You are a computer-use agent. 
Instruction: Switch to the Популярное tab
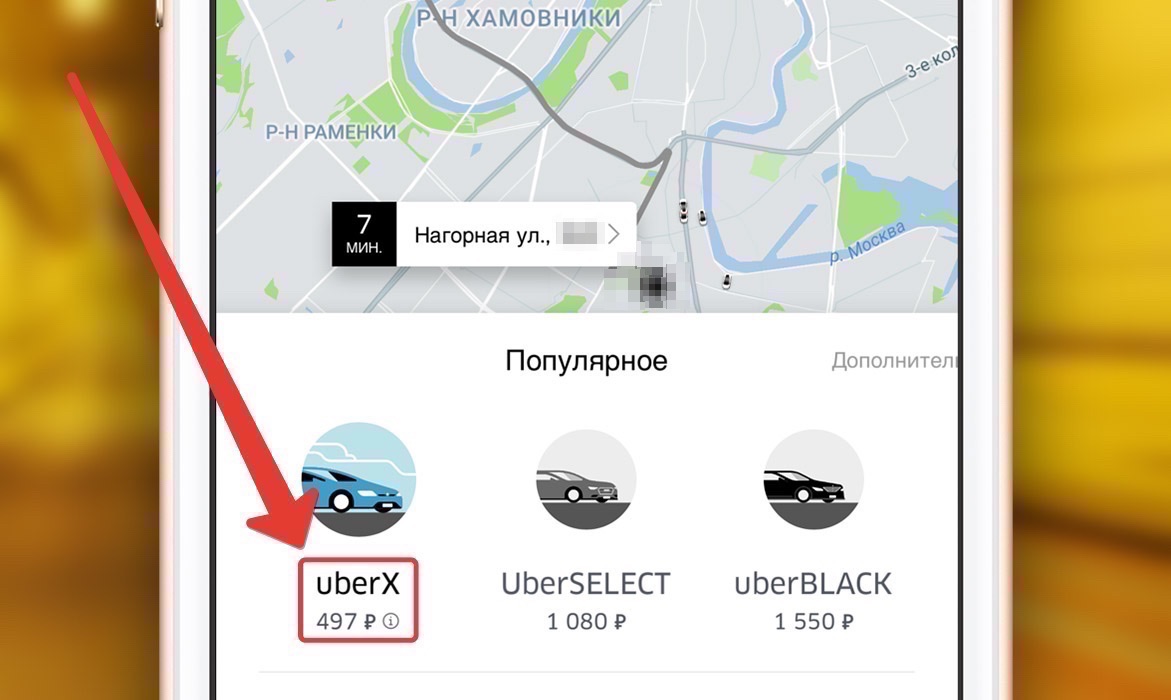click(586, 361)
